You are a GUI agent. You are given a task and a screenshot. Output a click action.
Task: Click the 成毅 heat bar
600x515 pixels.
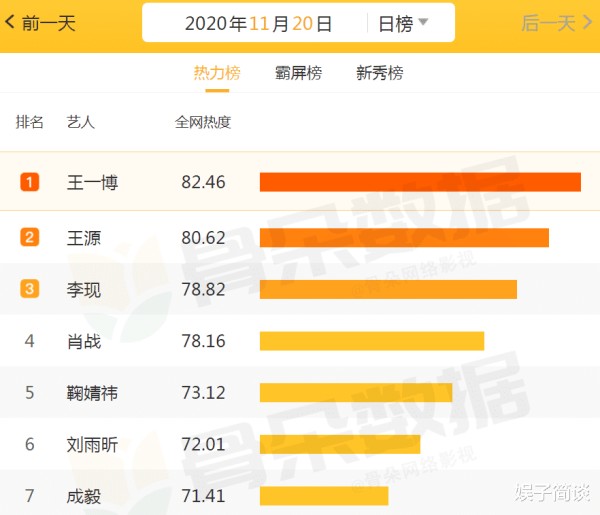coord(324,496)
